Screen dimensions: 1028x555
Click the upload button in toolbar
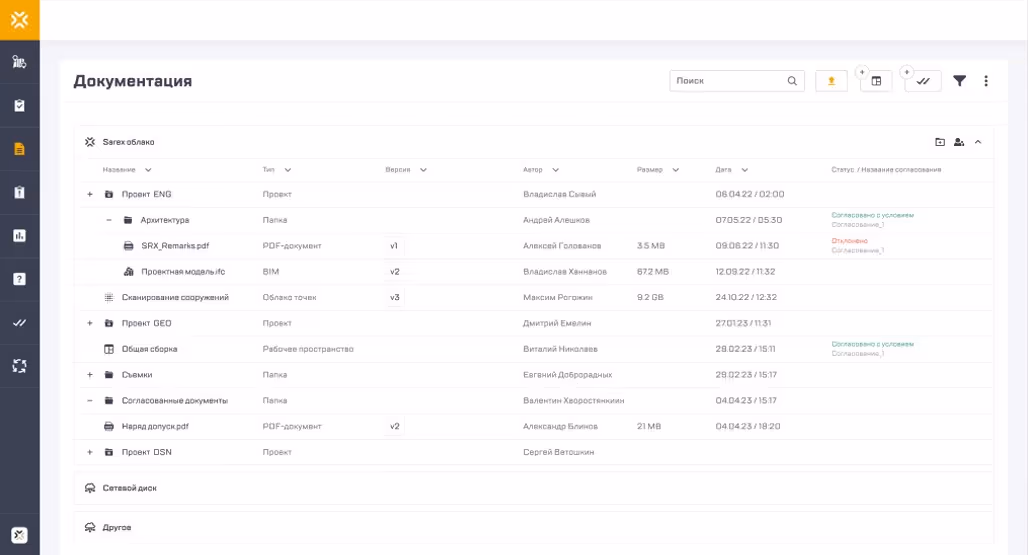click(831, 81)
